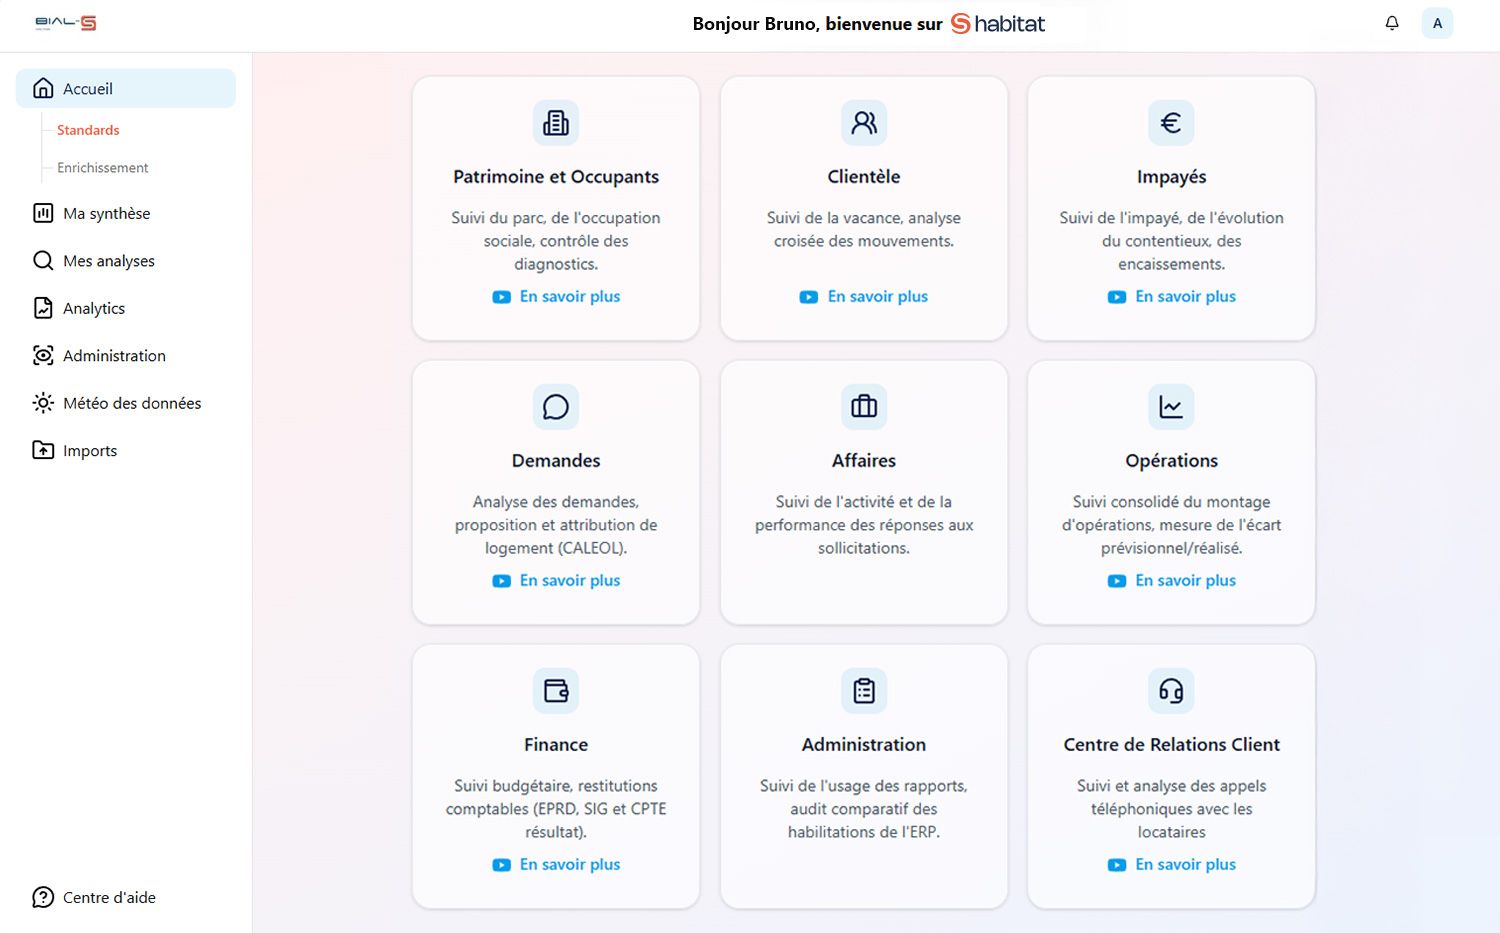Click the Finance wallet icon
Image resolution: width=1500 pixels, height=933 pixels.
point(556,691)
